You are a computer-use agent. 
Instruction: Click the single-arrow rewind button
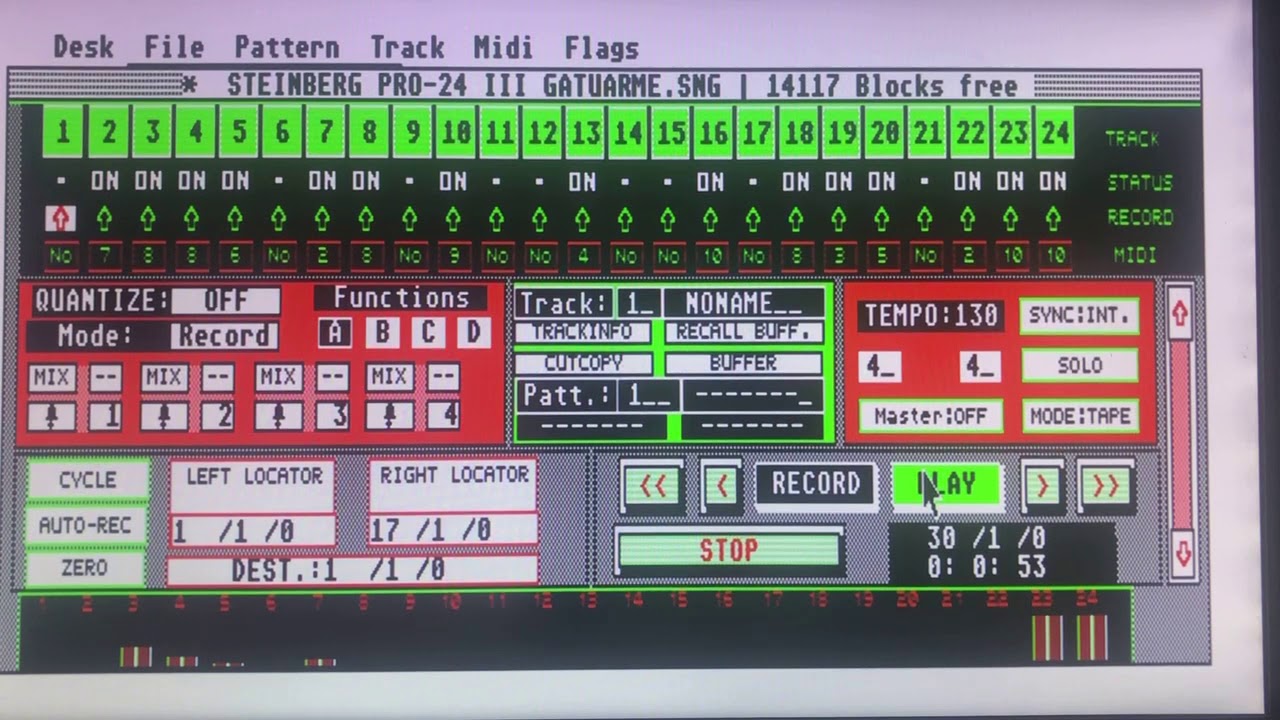click(x=721, y=485)
